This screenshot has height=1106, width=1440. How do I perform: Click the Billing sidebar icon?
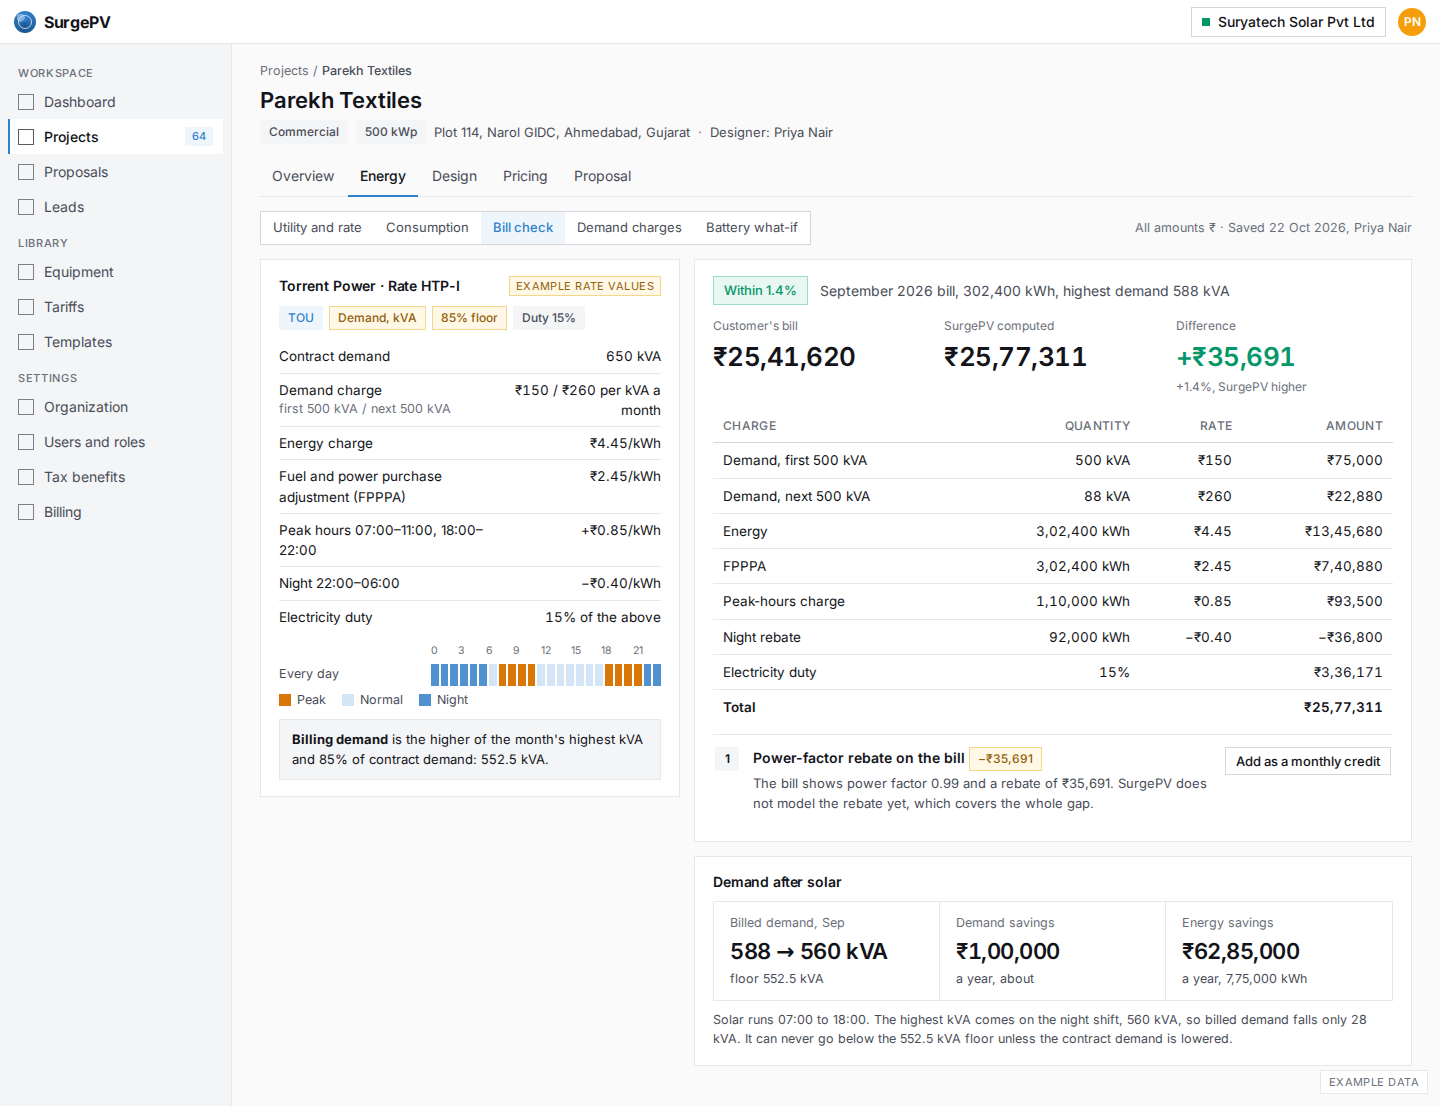[26, 512]
